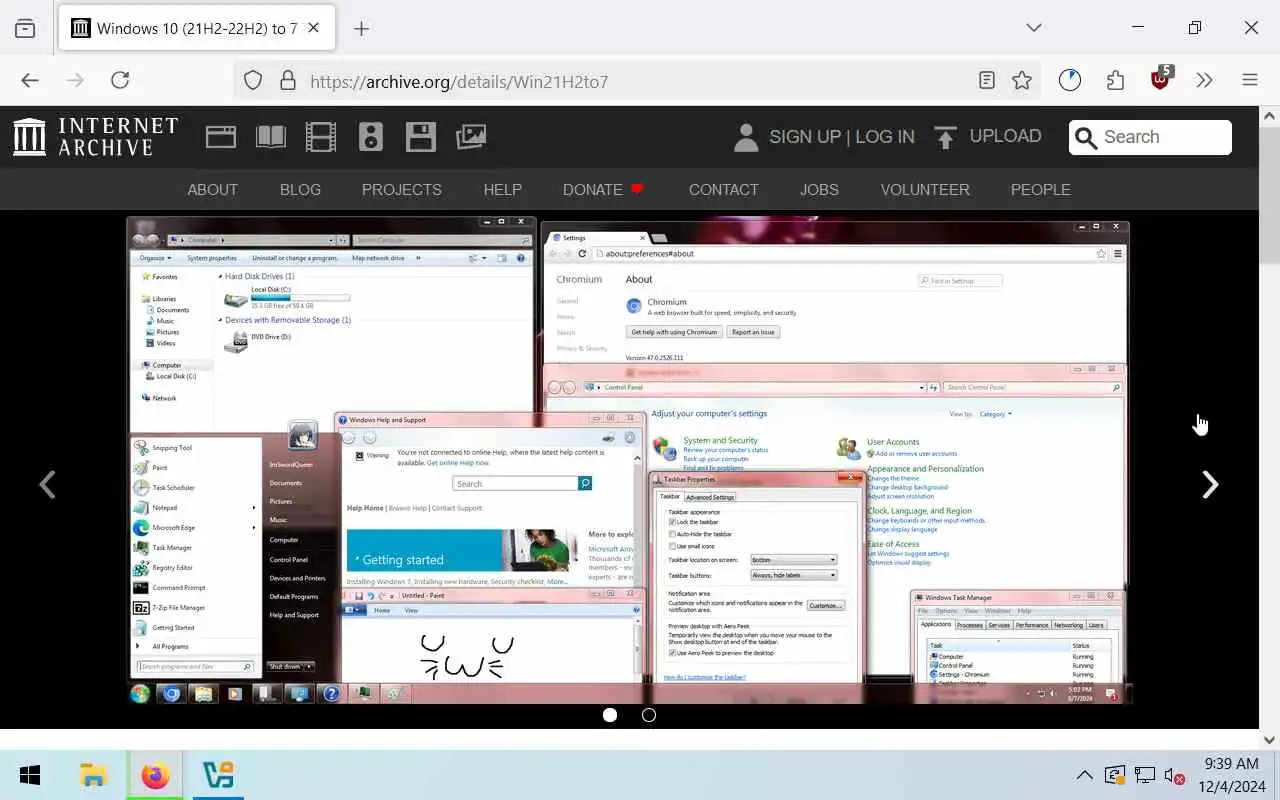
Task: List all tabs dropdown arrow
Action: point(1034,28)
